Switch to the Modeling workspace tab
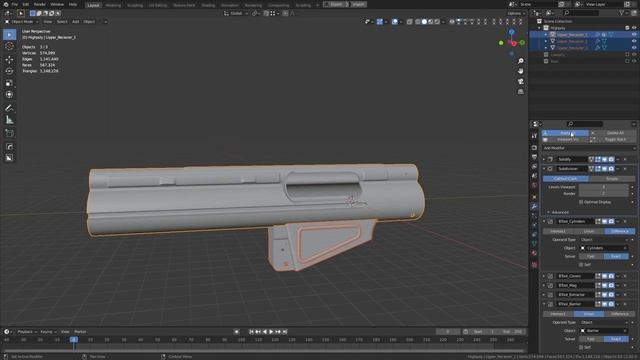Image resolution: width=640 pixels, height=360 pixels. coord(113,5)
